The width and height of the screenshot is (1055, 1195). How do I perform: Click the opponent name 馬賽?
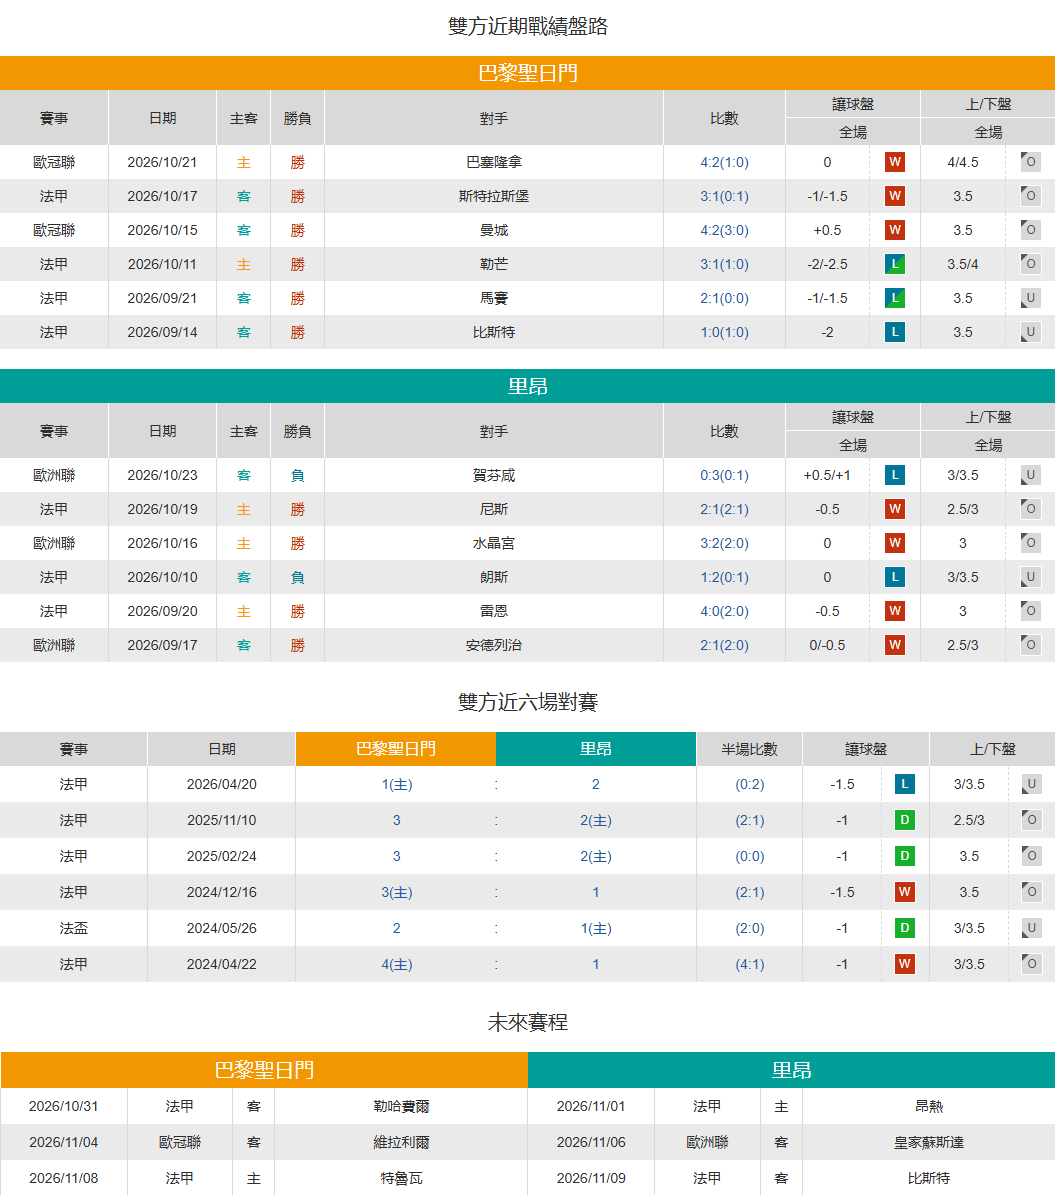click(x=494, y=298)
